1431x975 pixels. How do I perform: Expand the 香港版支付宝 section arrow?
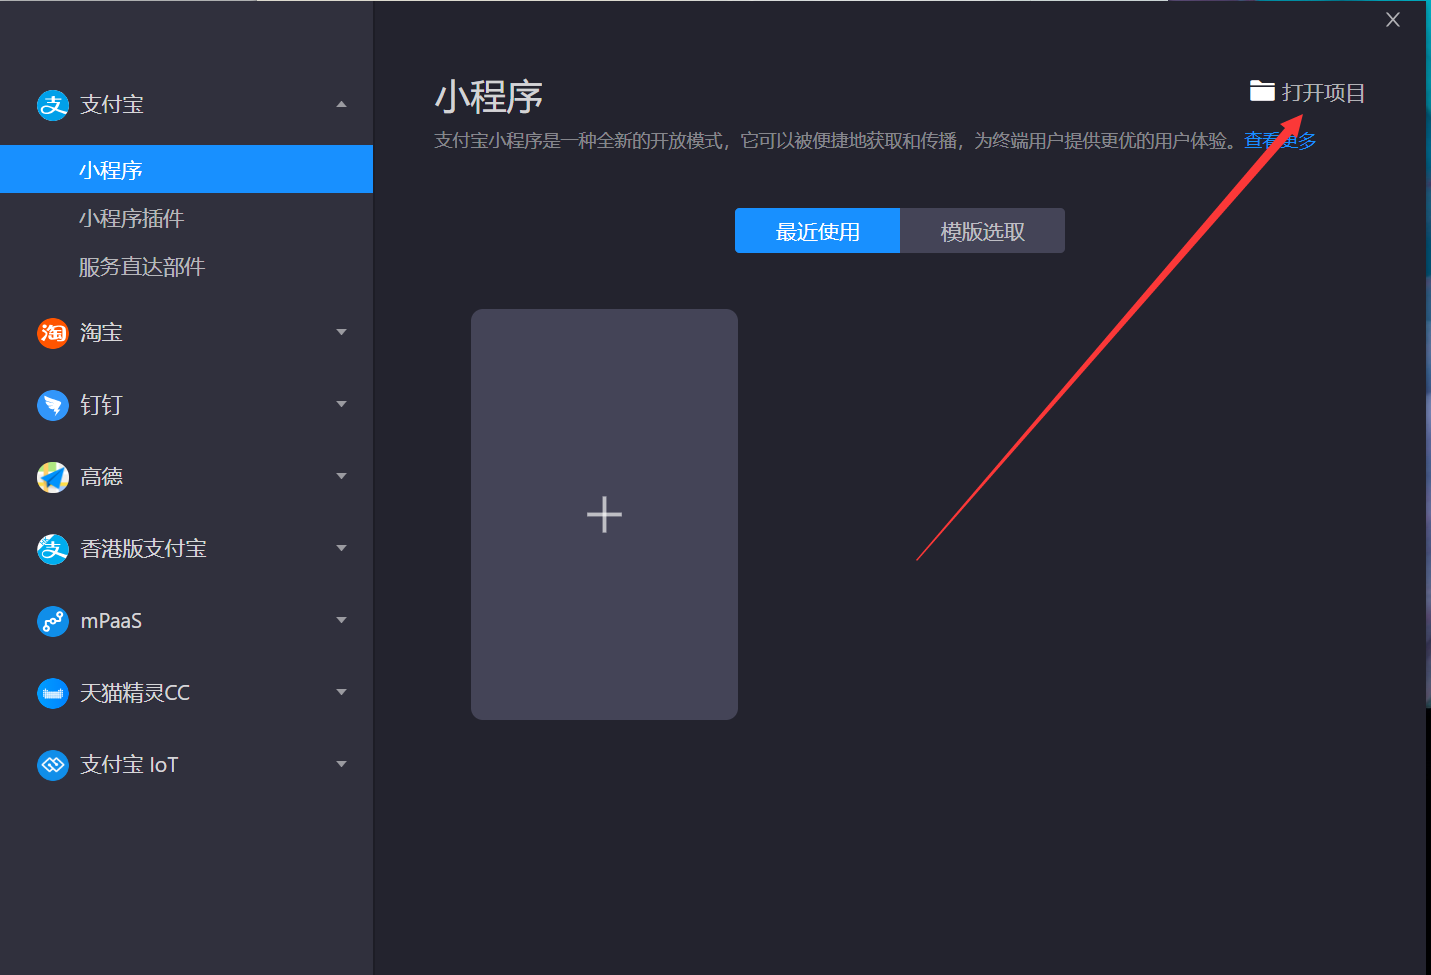pos(342,548)
